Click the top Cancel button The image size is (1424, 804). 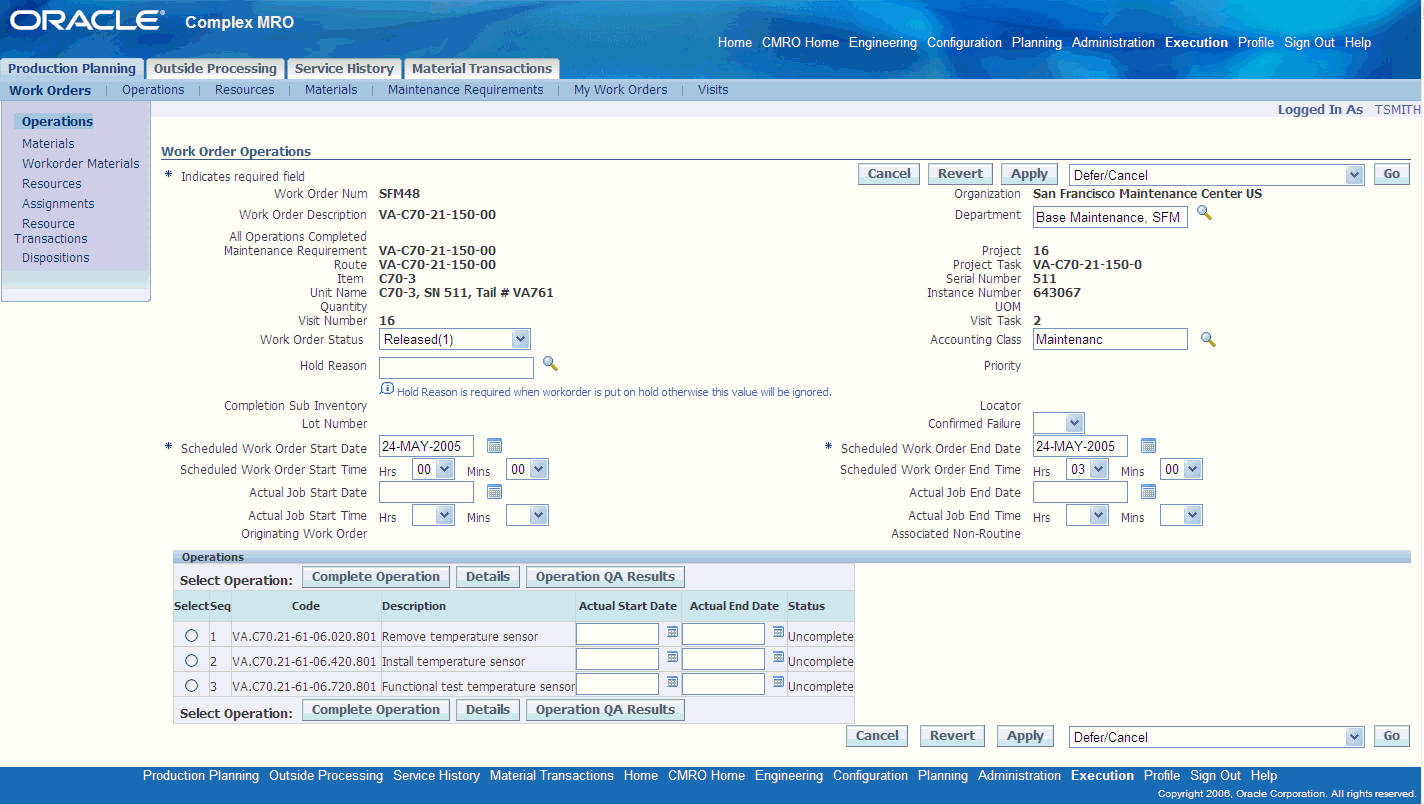click(889, 174)
